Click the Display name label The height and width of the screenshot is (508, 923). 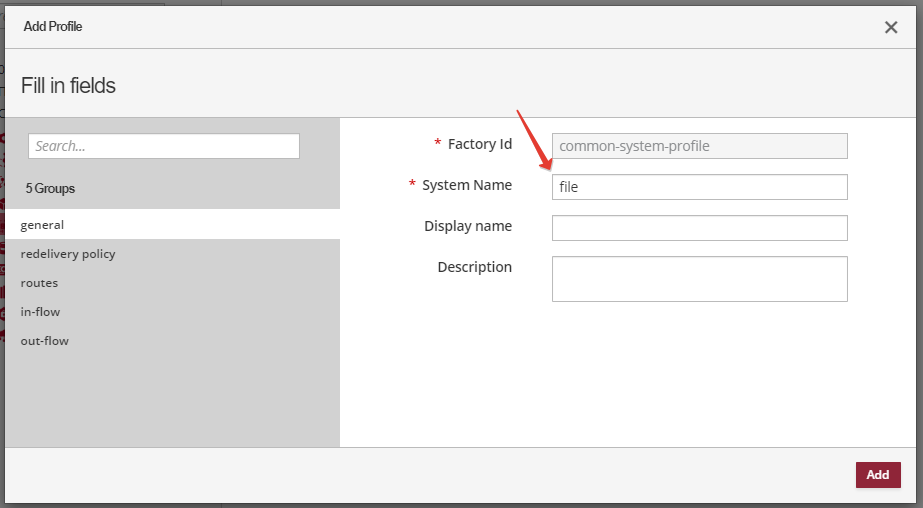pos(467,226)
